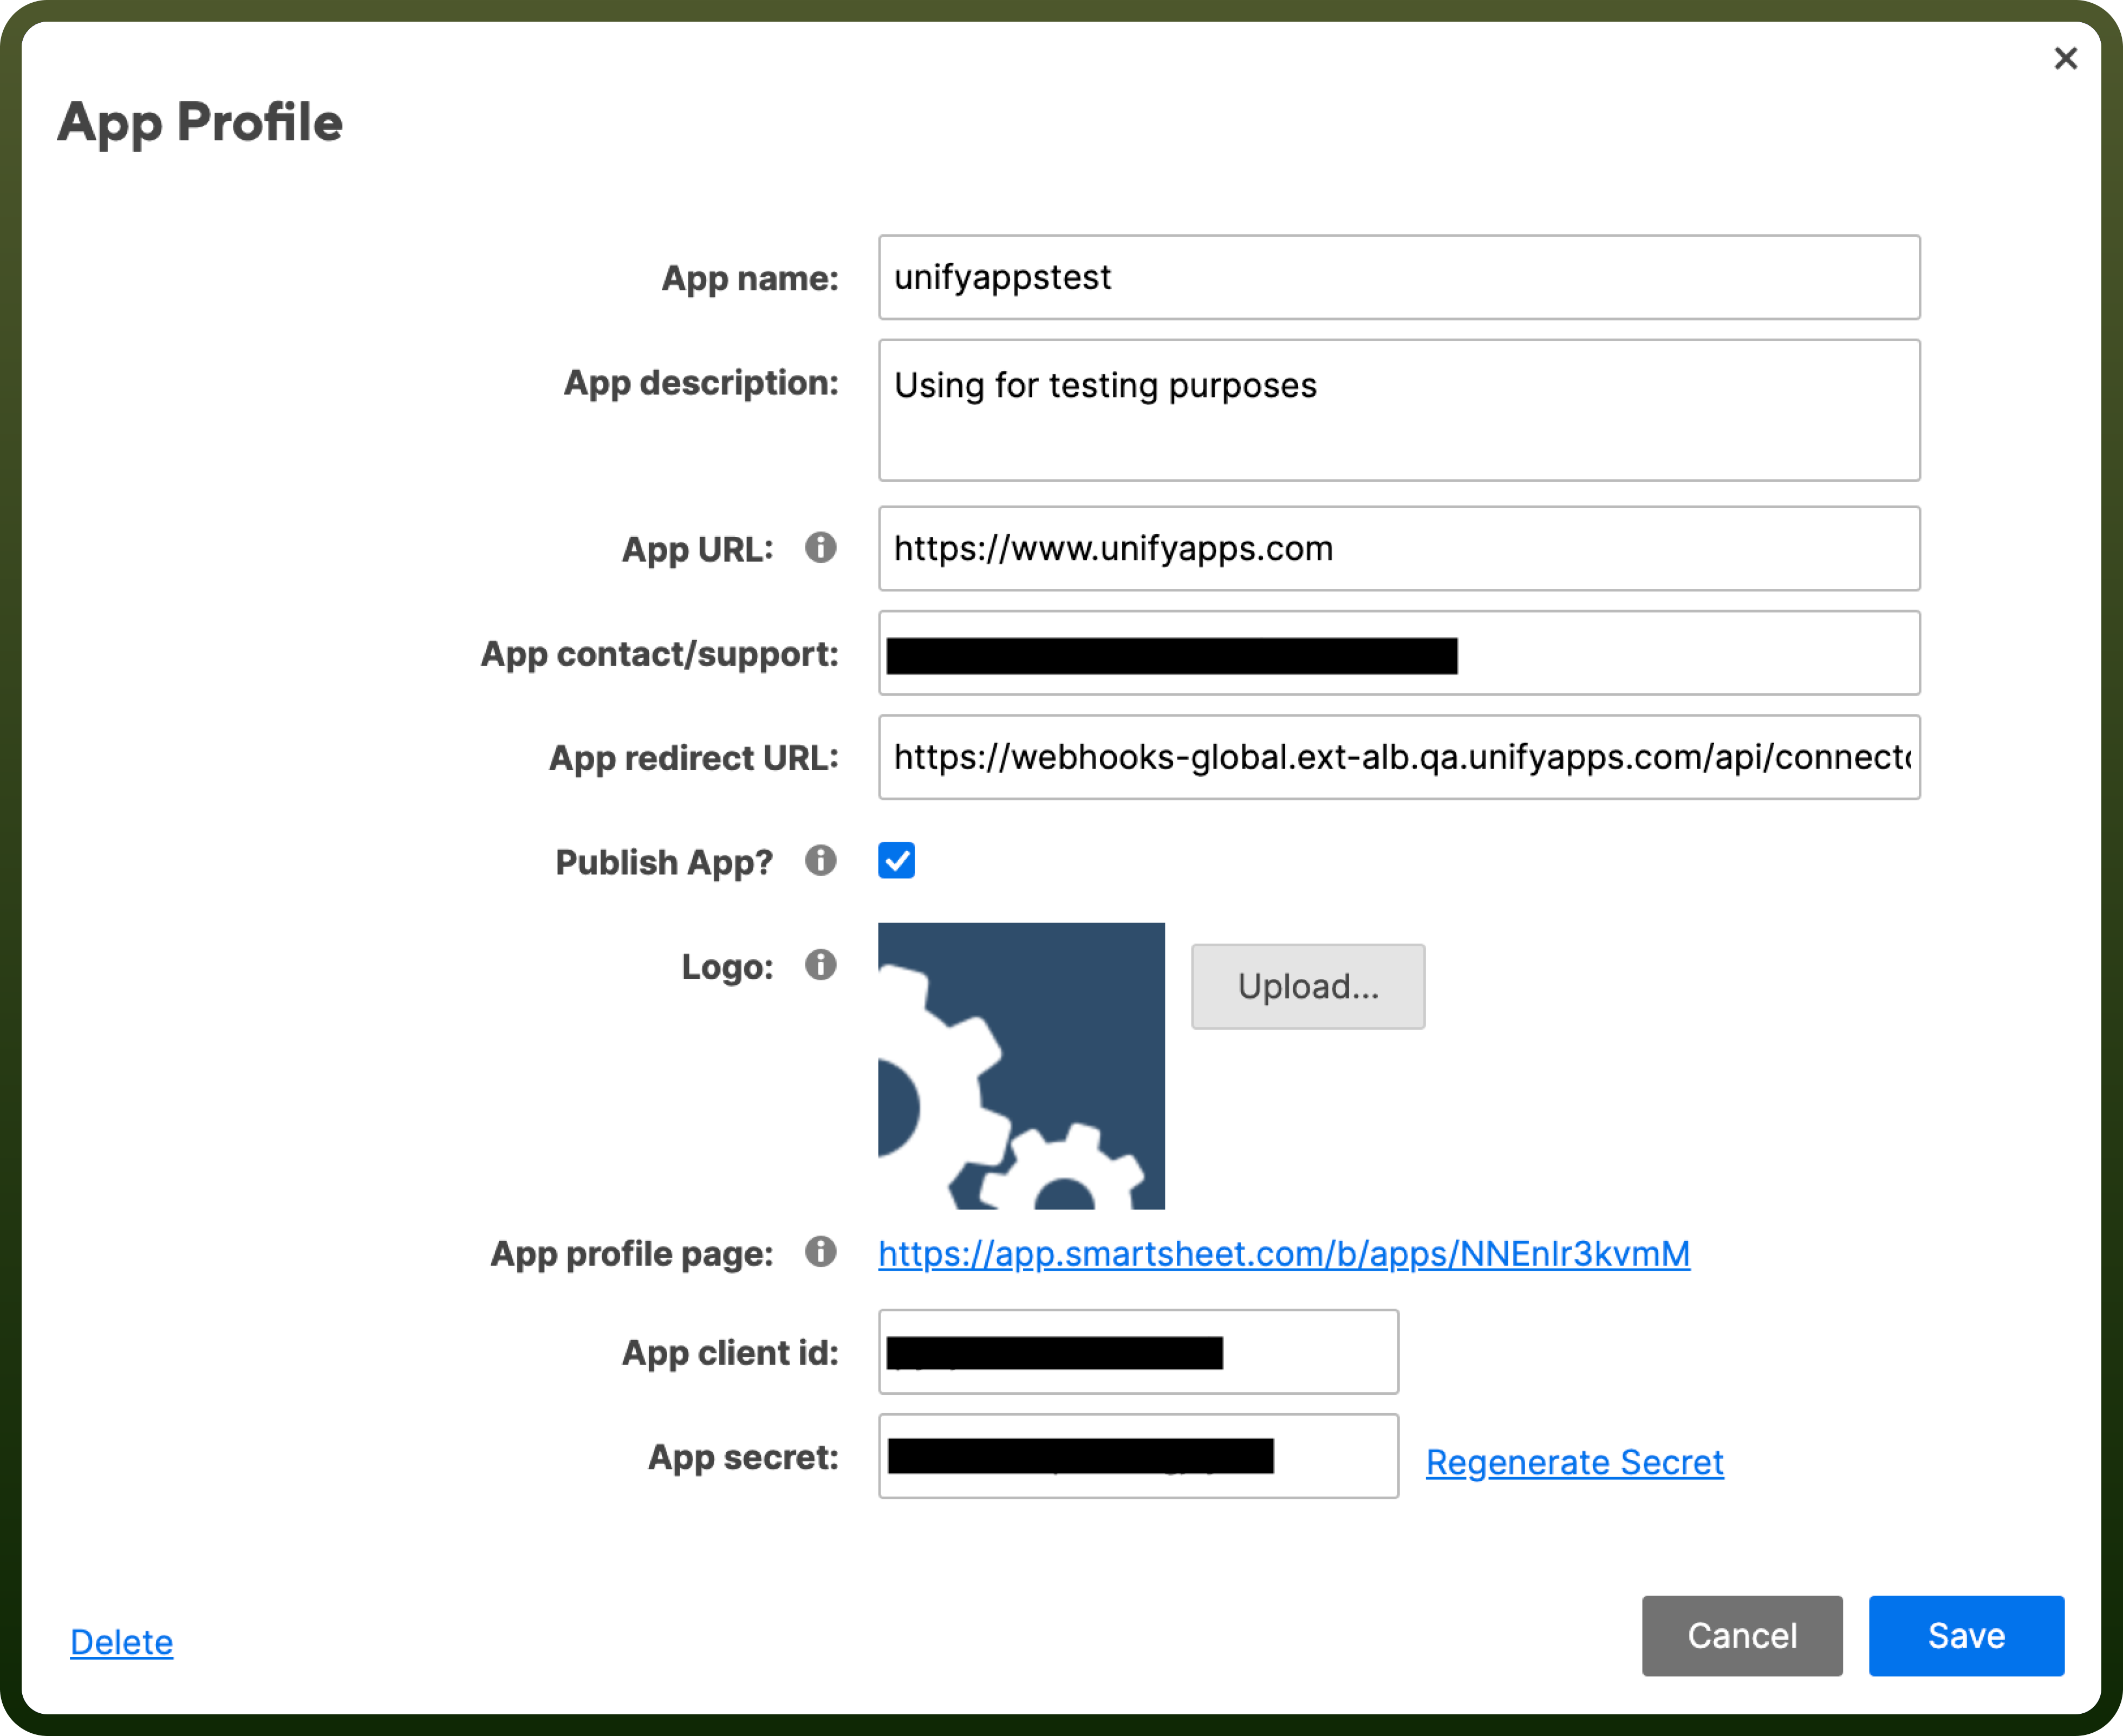Select the App URL input field
This screenshot has height=1736, width=2123.
[x=1399, y=548]
